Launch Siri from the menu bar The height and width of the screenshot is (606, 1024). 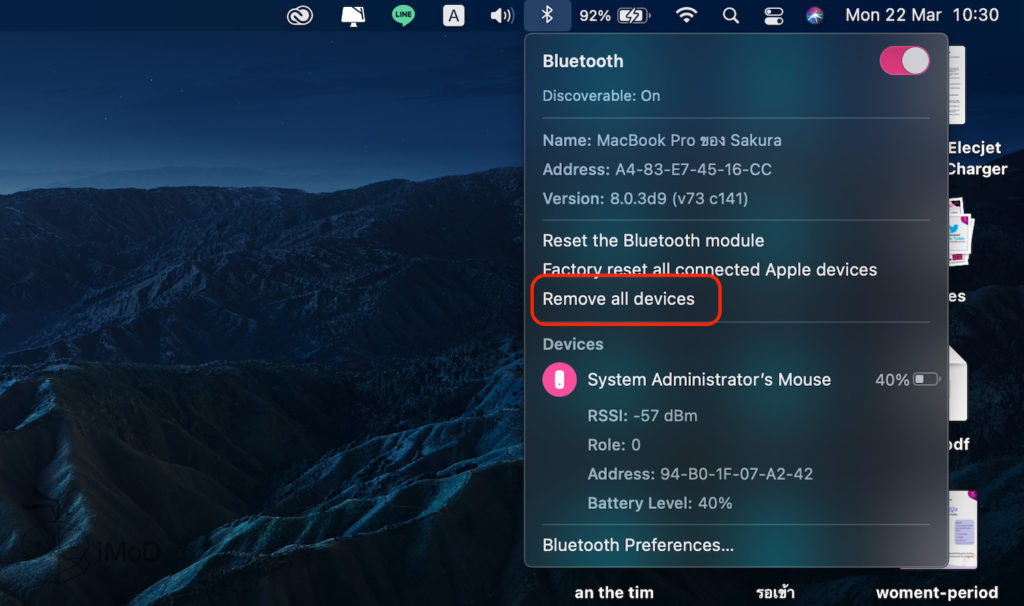click(815, 15)
